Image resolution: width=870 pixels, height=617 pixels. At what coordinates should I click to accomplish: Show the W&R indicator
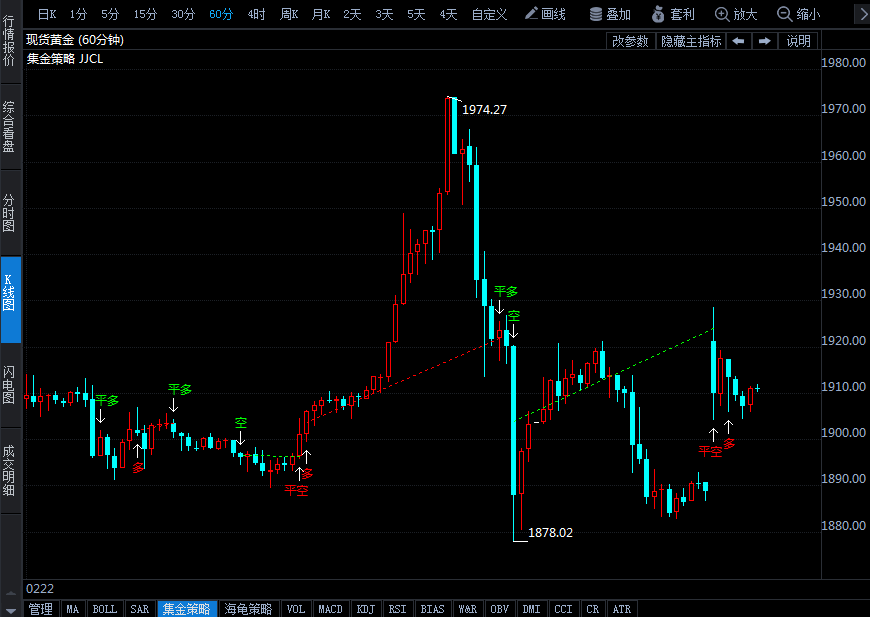click(468, 609)
